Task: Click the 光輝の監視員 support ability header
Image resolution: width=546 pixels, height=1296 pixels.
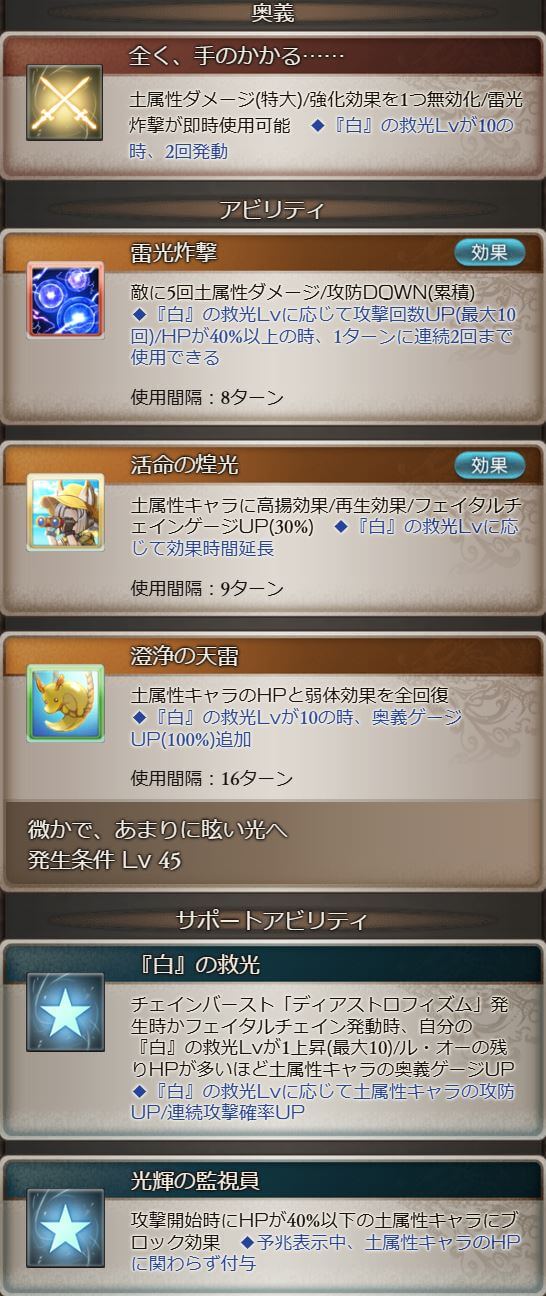Action: (x=273, y=1180)
